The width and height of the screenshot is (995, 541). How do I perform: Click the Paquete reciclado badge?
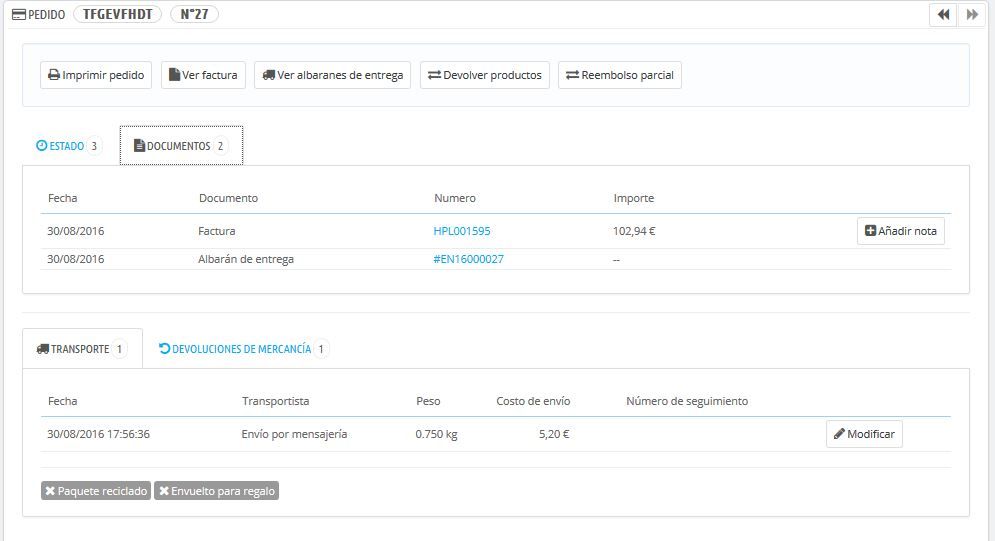tap(96, 491)
